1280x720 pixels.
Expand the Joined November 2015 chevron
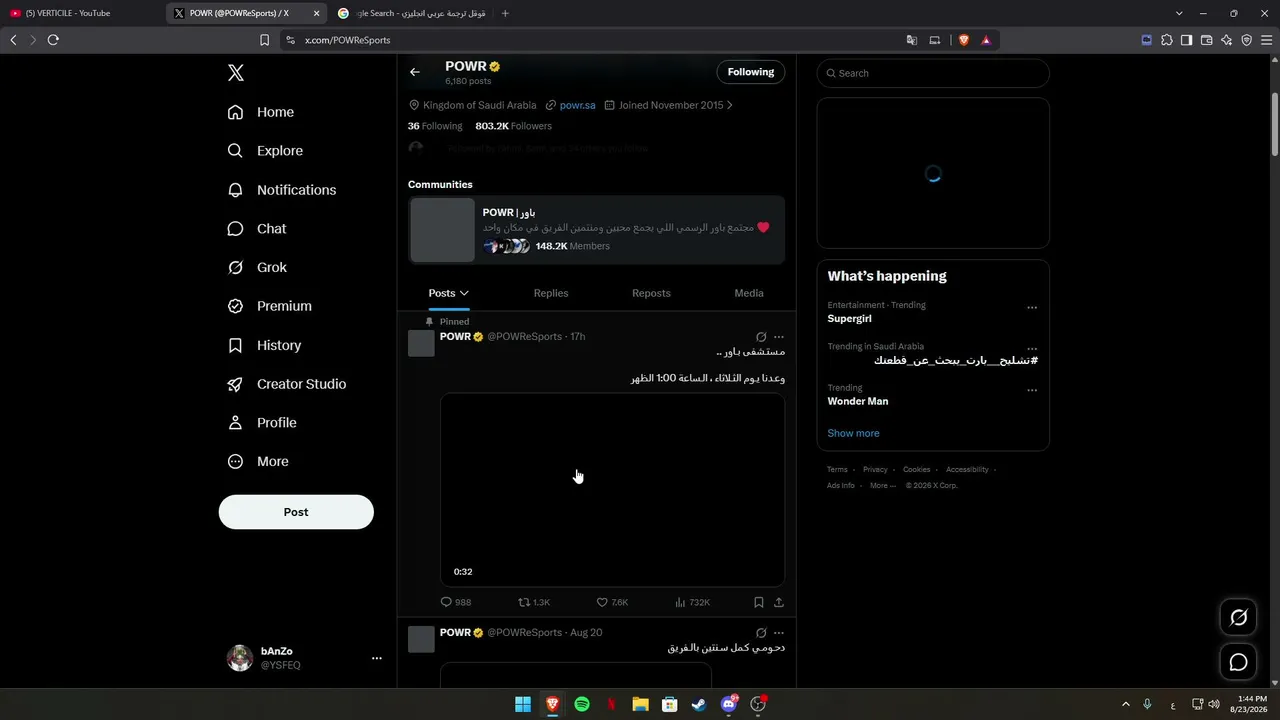pyautogui.click(x=730, y=105)
